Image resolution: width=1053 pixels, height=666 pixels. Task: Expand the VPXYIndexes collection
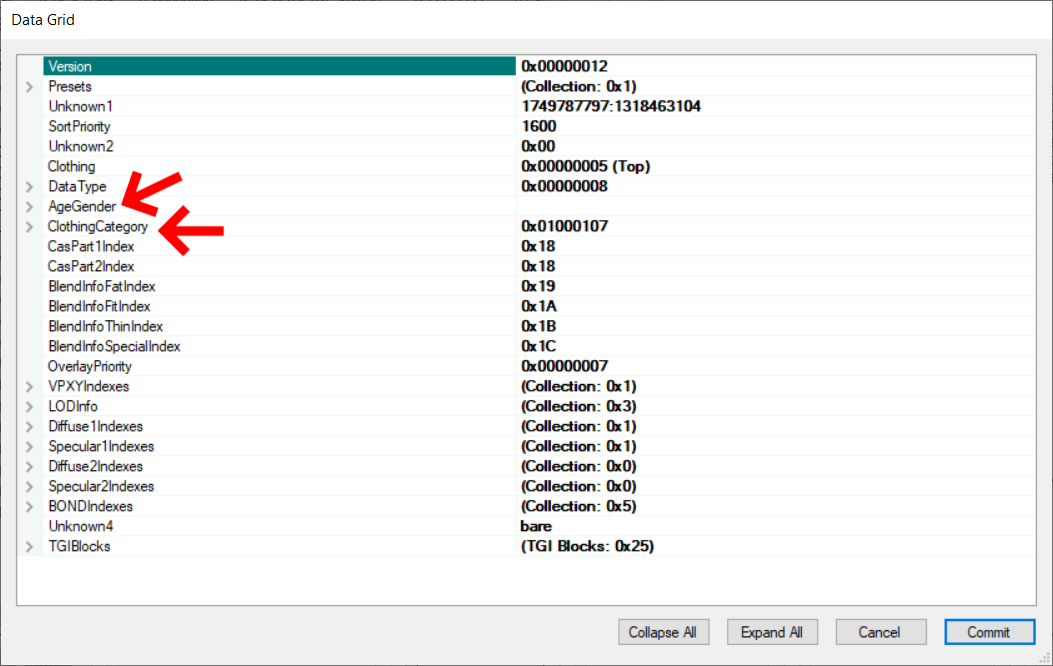28,386
